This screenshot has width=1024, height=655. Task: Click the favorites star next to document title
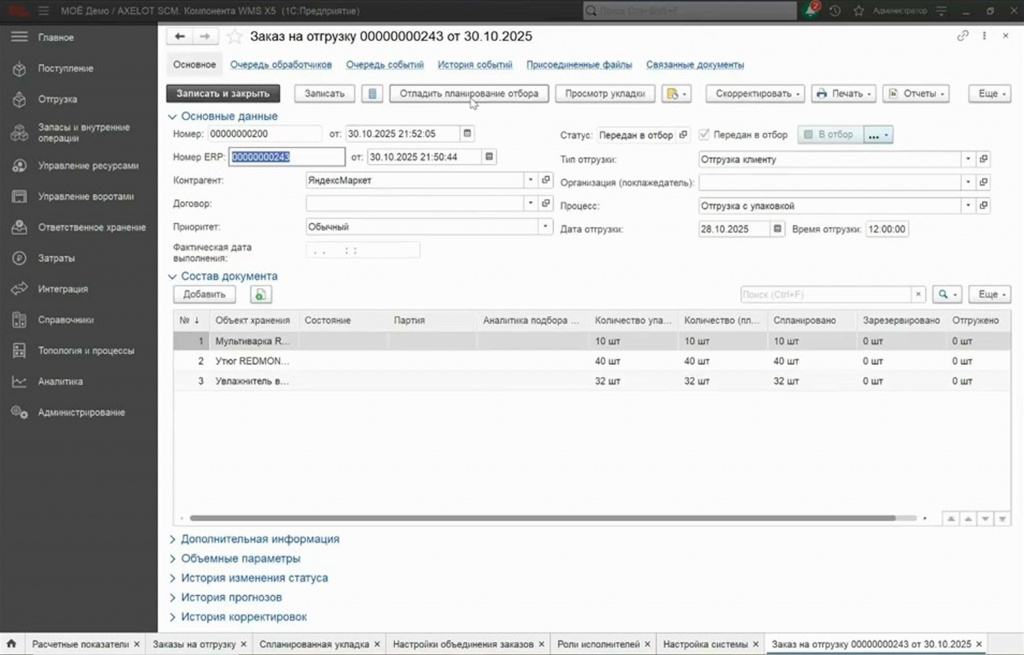pyautogui.click(x=234, y=37)
